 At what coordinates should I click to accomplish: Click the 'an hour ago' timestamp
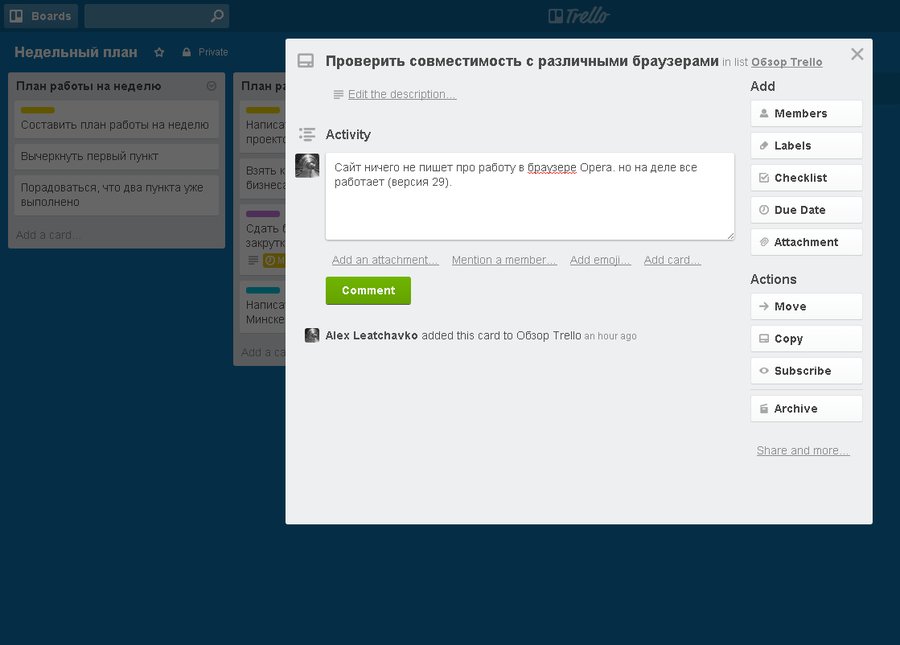610,336
